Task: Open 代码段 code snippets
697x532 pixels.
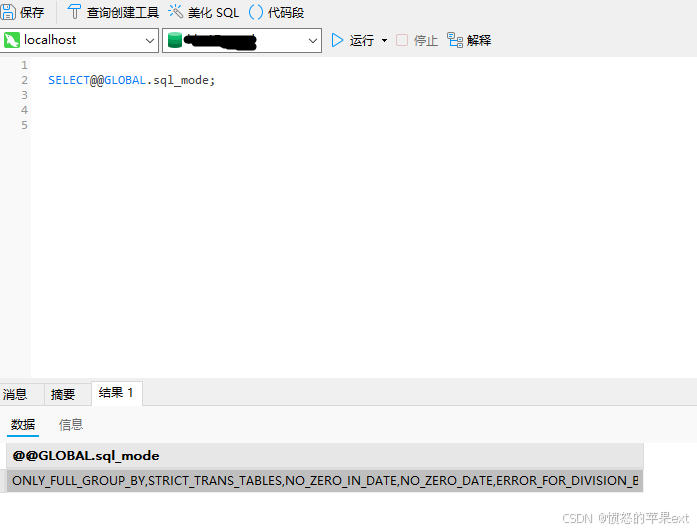Action: point(286,12)
